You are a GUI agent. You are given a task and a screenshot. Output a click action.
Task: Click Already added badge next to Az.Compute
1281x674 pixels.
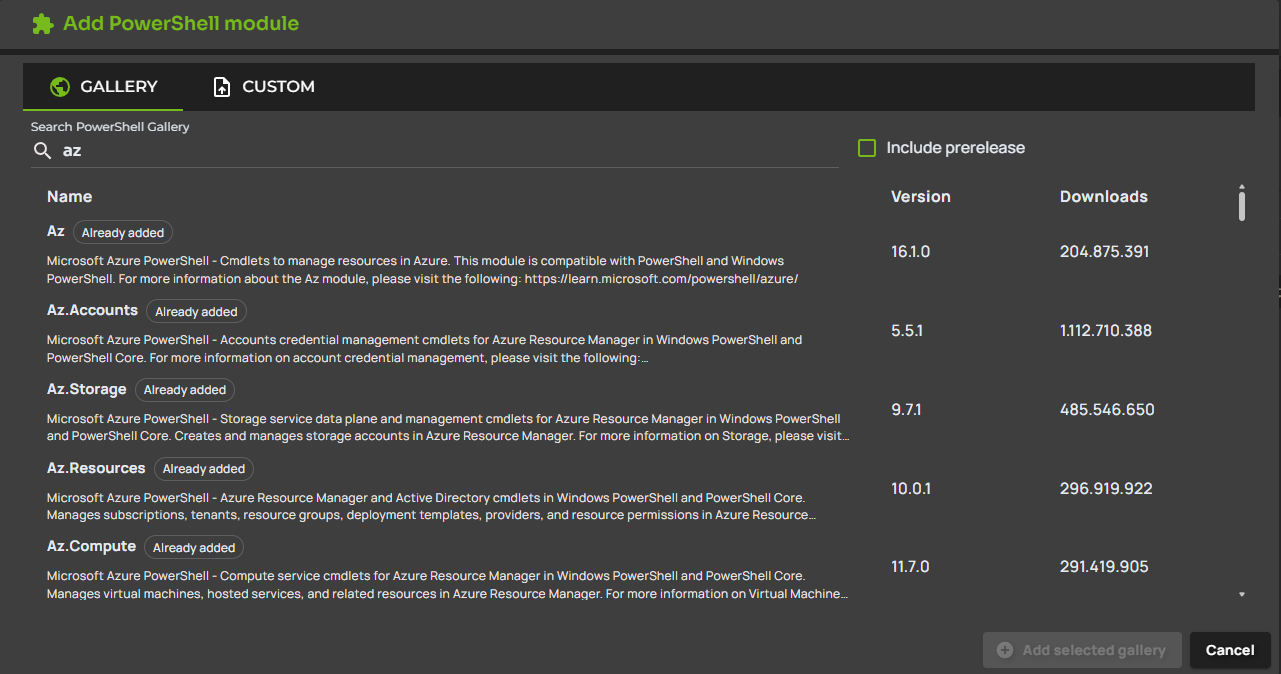[x=194, y=547]
